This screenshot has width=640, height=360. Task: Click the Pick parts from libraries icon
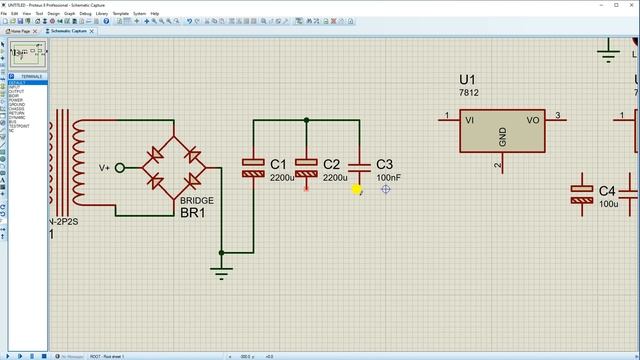(x=264, y=21)
